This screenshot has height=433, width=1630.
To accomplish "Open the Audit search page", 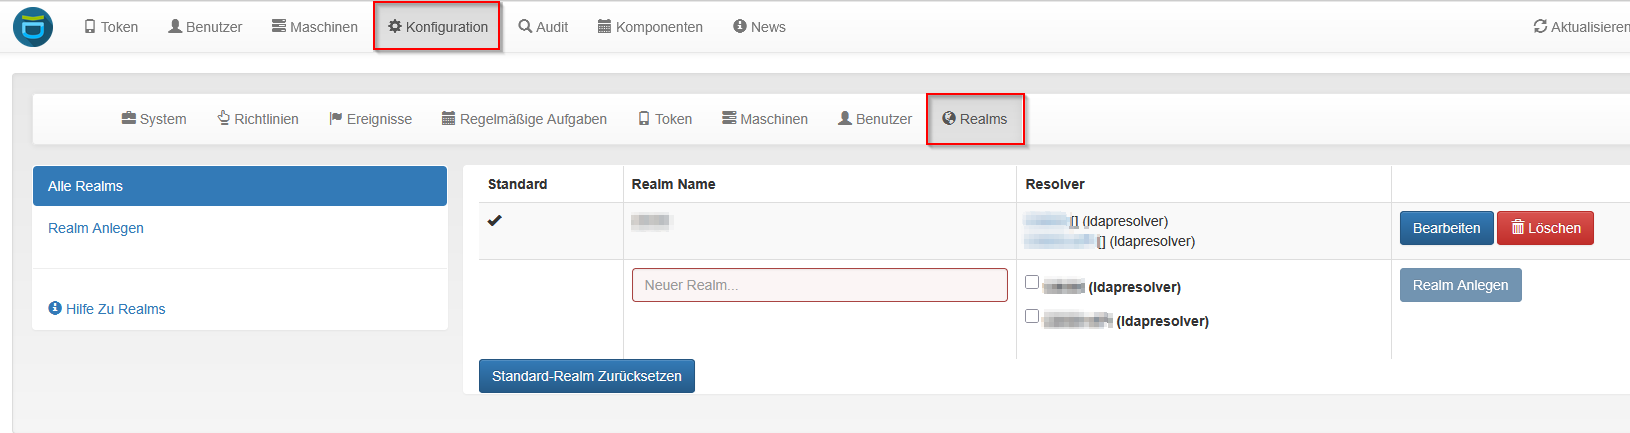I will pos(543,27).
